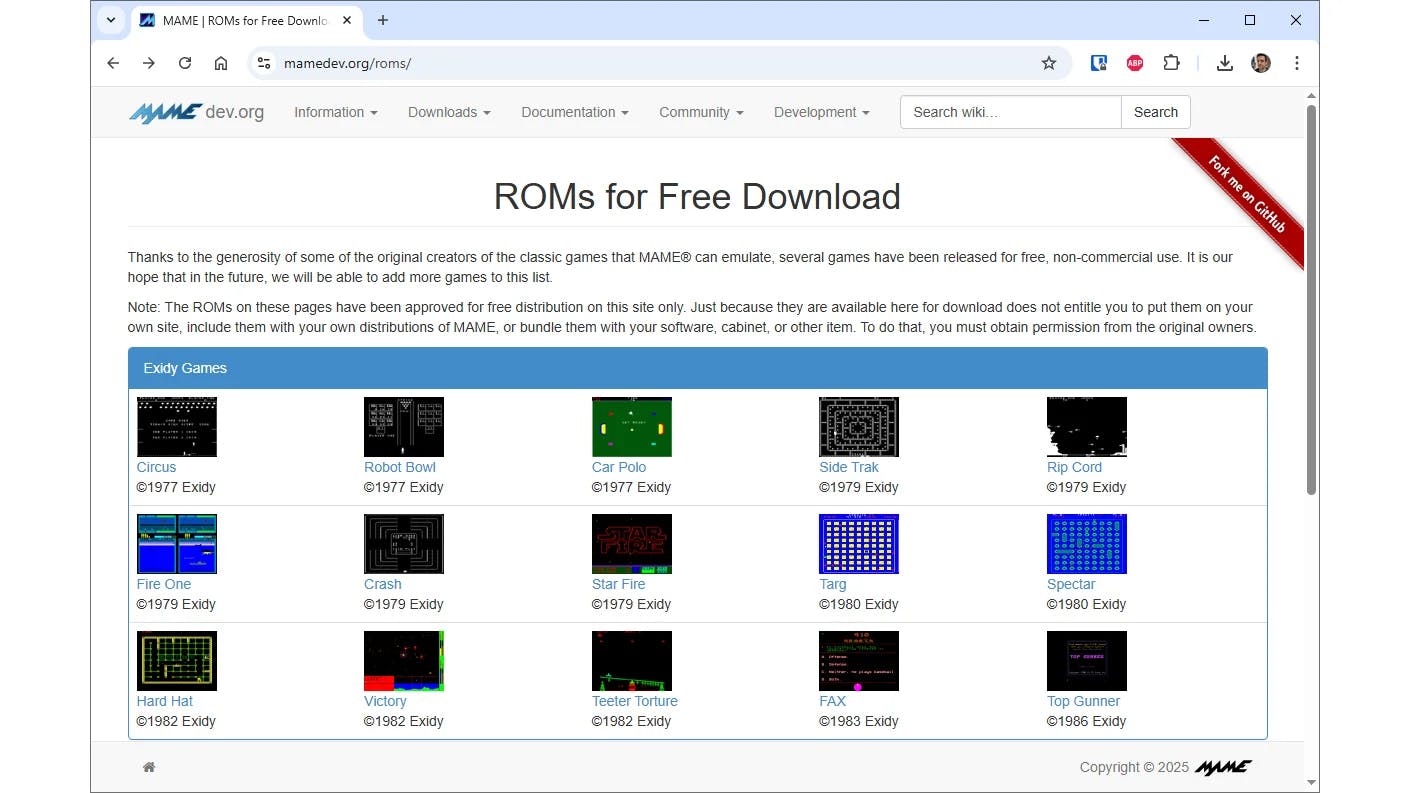The image size is (1410, 793).
Task: Expand the Community menu
Action: pyautogui.click(x=701, y=112)
